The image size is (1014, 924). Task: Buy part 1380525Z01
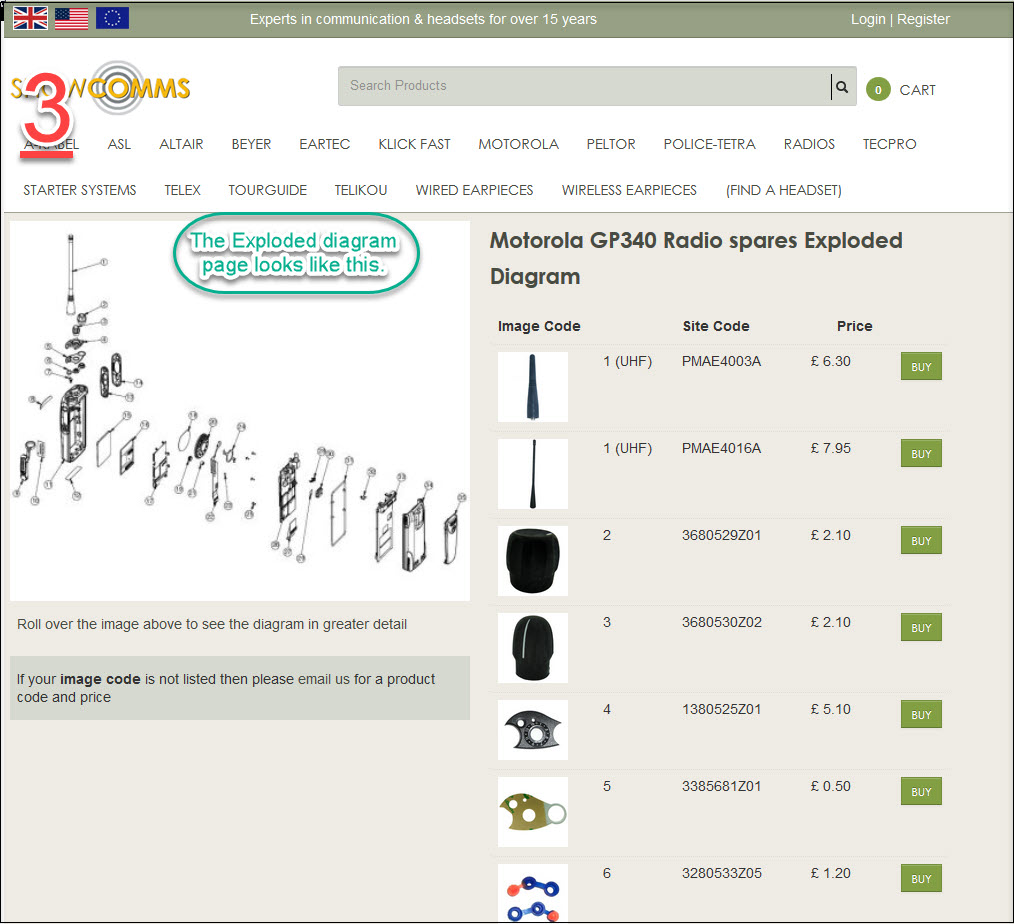(x=921, y=714)
